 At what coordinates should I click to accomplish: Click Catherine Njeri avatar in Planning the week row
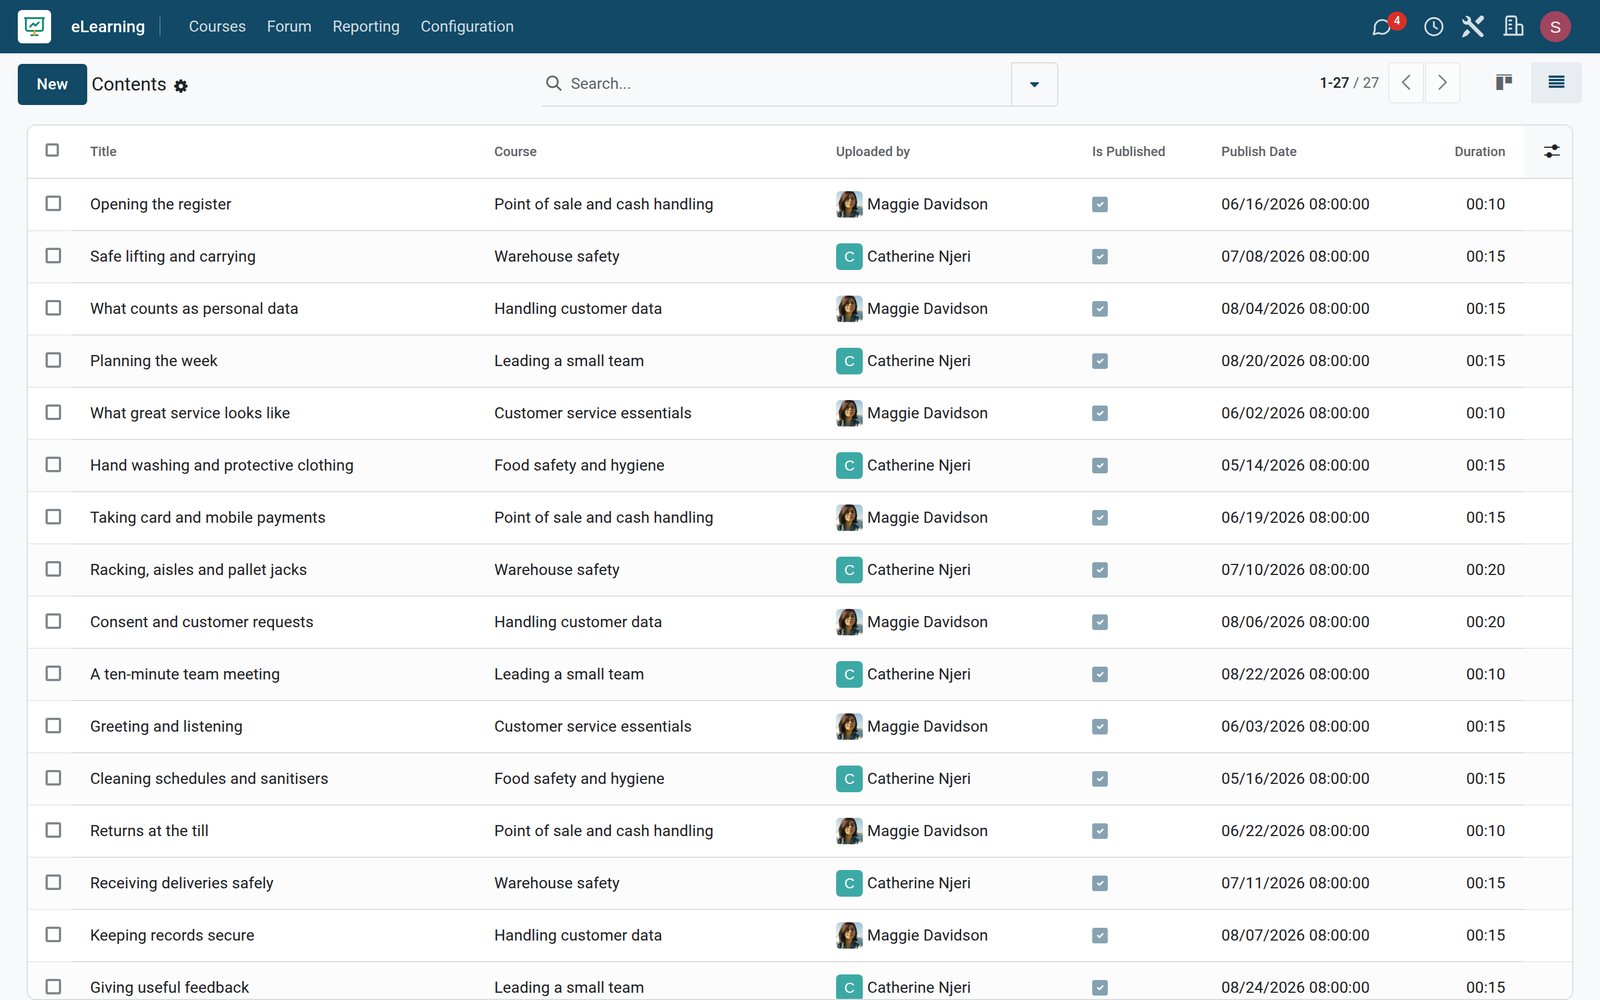coord(849,361)
